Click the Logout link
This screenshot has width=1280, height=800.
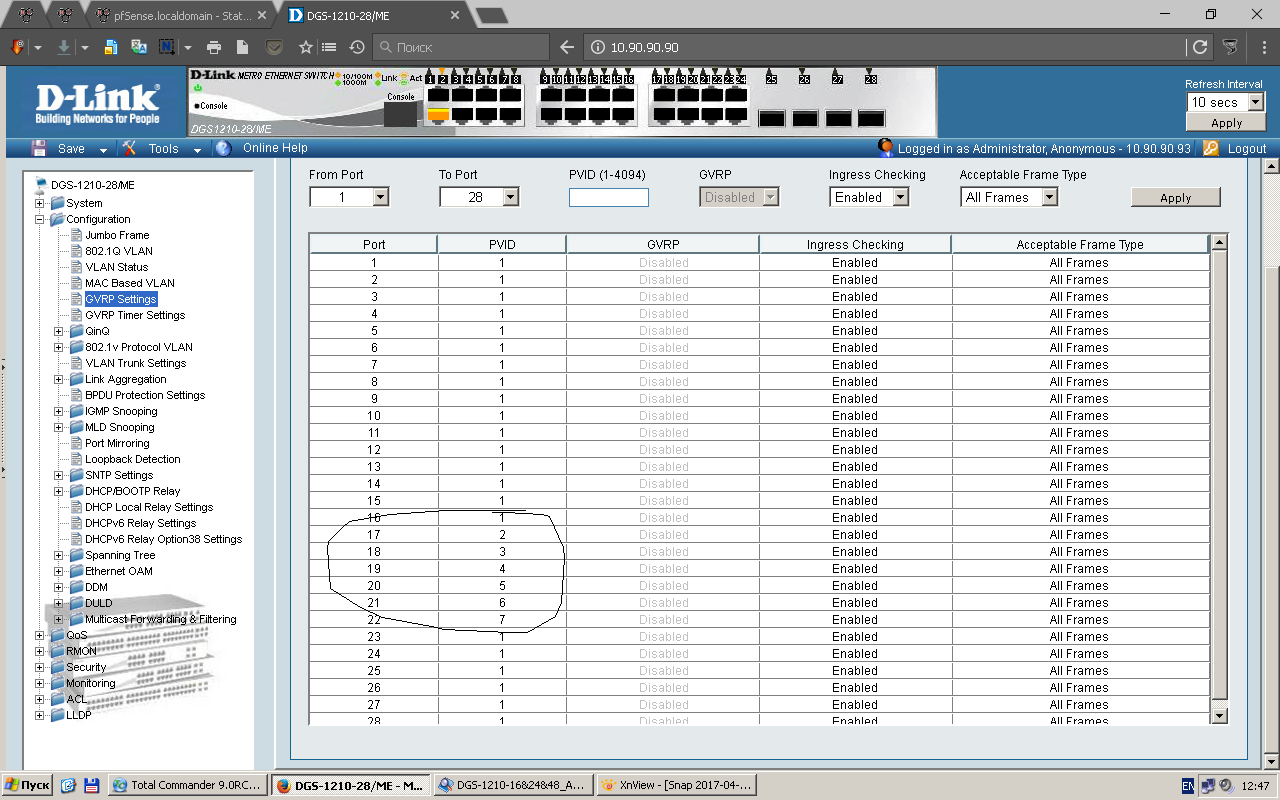coord(1246,148)
